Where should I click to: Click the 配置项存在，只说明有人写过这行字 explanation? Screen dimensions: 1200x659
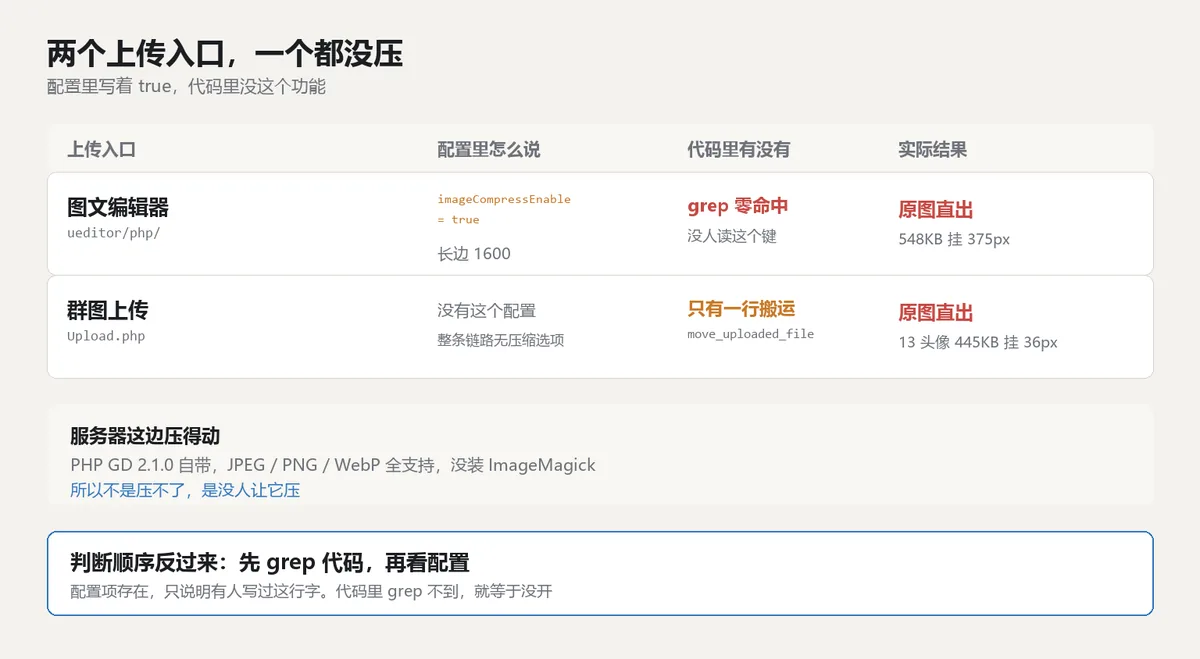click(311, 591)
